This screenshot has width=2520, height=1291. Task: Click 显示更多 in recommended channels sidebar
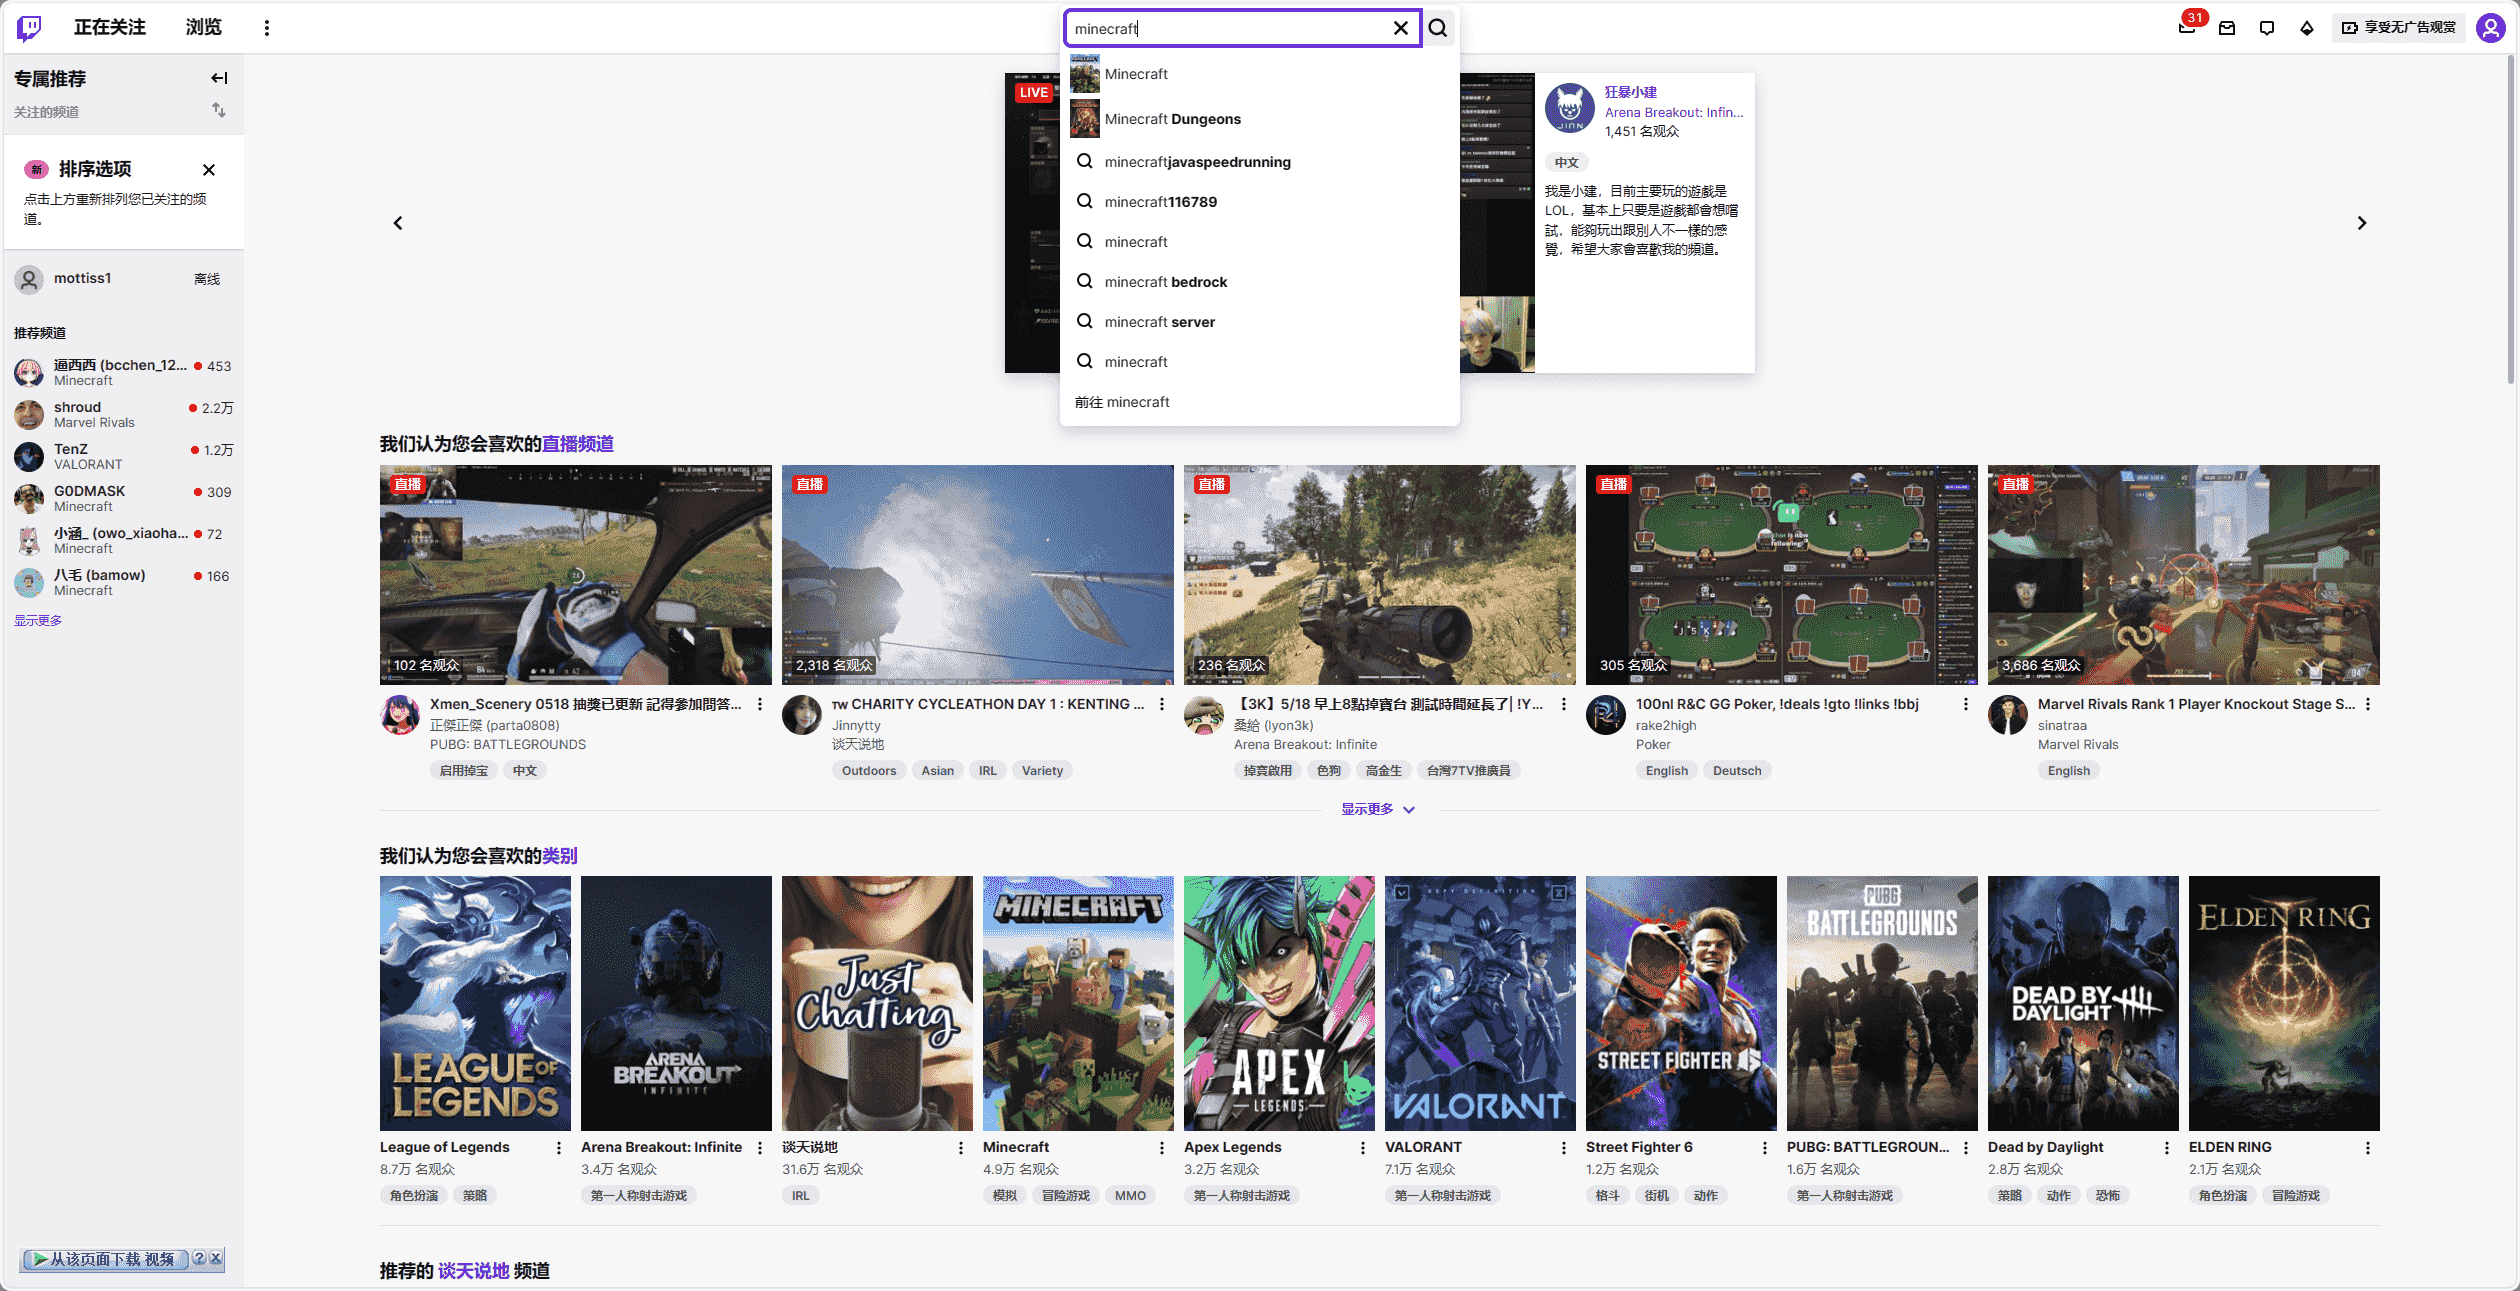click(38, 620)
